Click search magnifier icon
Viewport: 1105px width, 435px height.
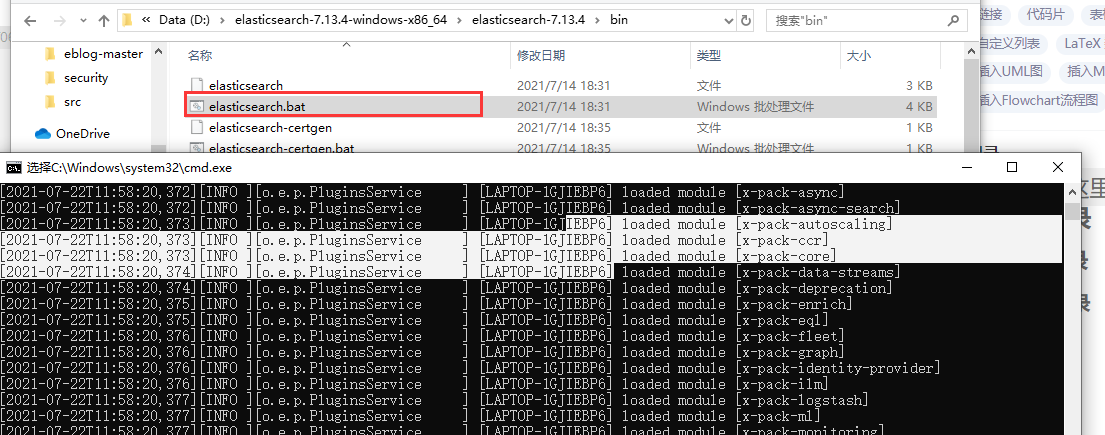[953, 20]
